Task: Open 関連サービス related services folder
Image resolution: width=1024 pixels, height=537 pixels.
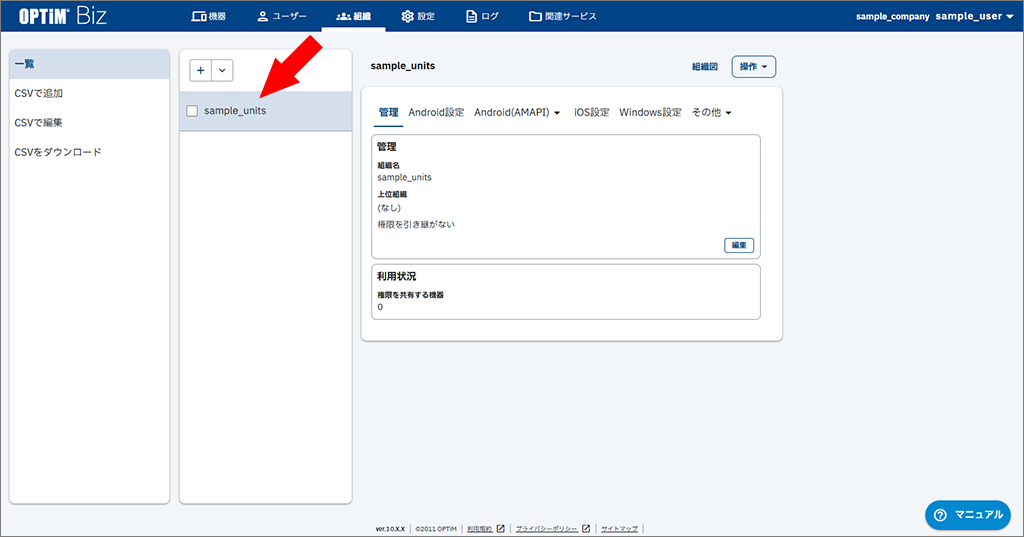Action: pyautogui.click(x=562, y=16)
